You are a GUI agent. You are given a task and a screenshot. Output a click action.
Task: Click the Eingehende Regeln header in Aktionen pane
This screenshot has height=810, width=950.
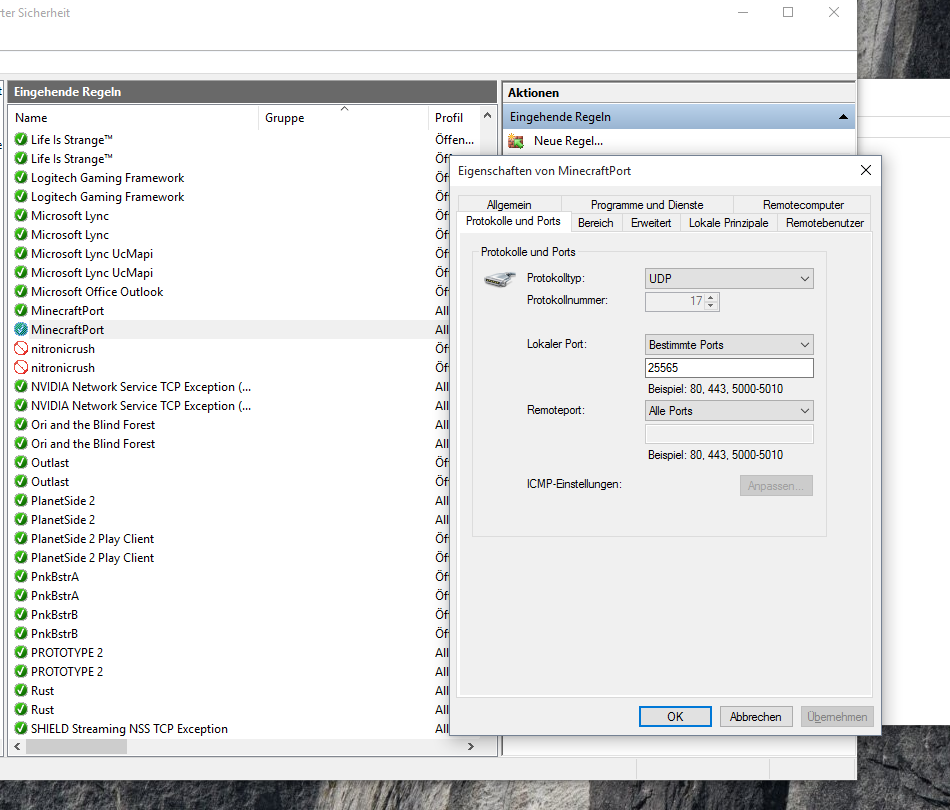(x=679, y=117)
